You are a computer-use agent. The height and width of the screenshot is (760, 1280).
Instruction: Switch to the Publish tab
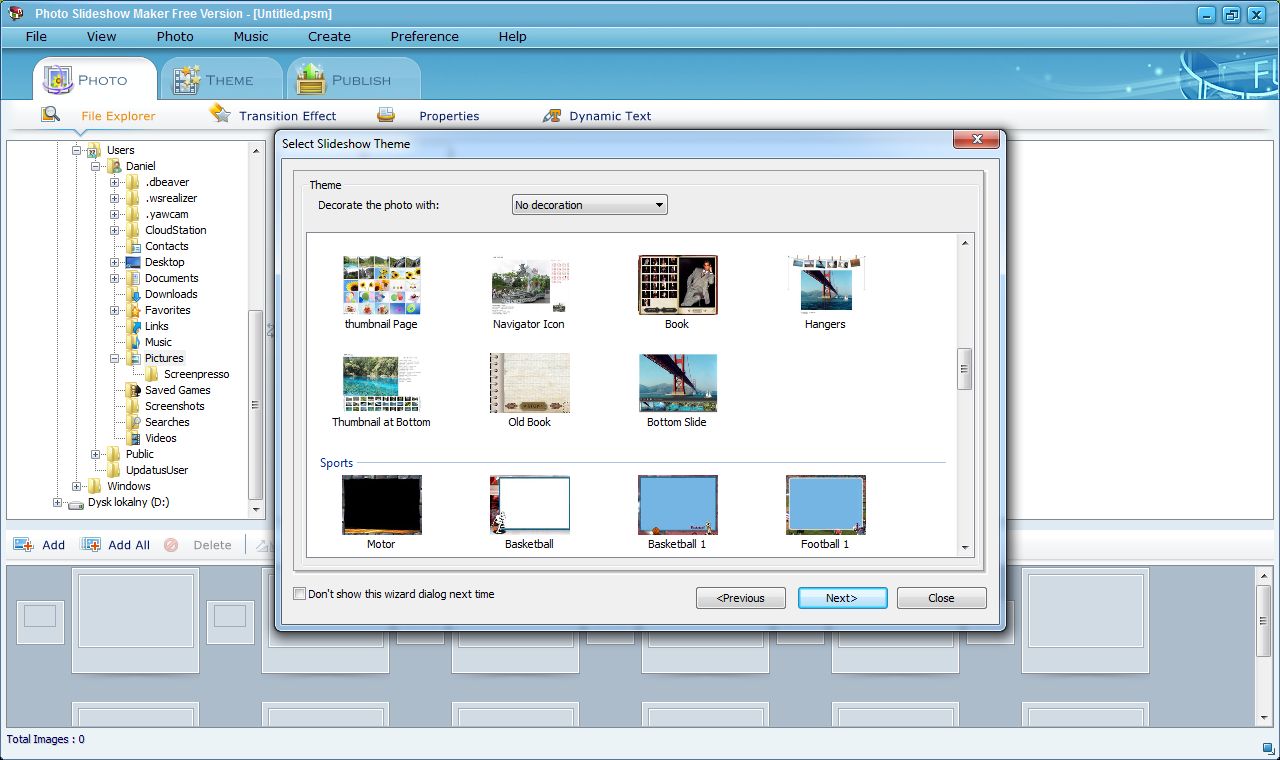coord(354,79)
